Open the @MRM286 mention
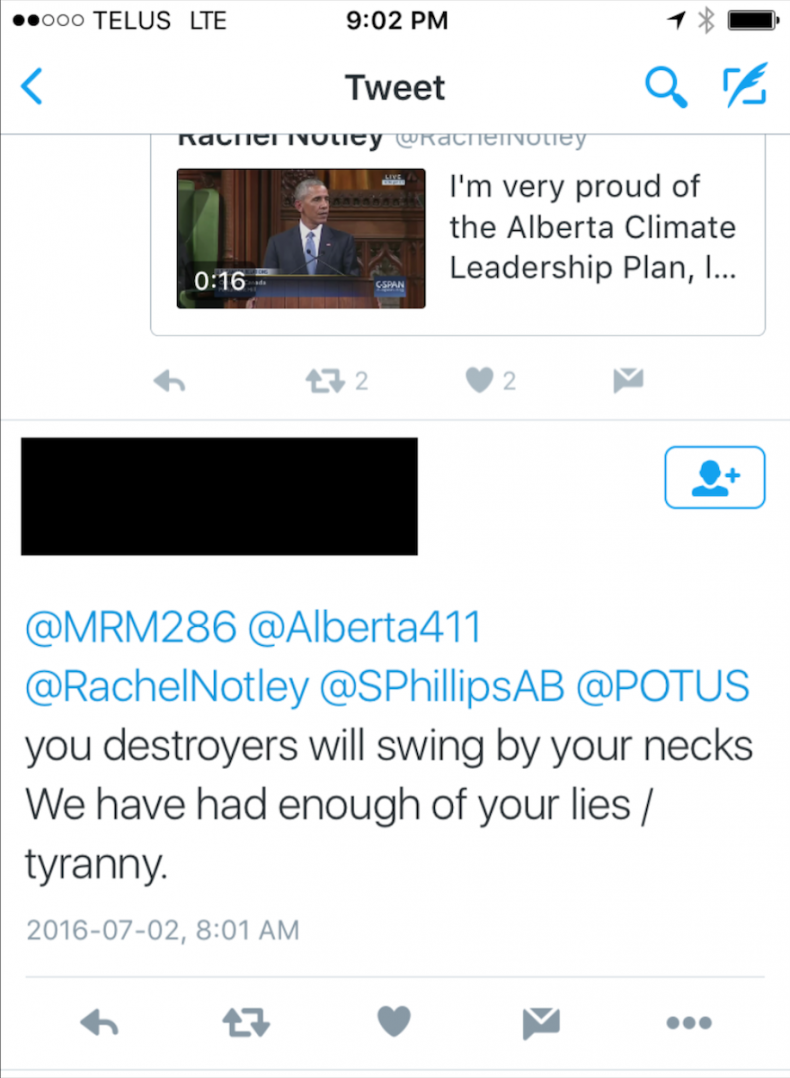Viewport: 790px width, 1078px height. pyautogui.click(x=131, y=627)
